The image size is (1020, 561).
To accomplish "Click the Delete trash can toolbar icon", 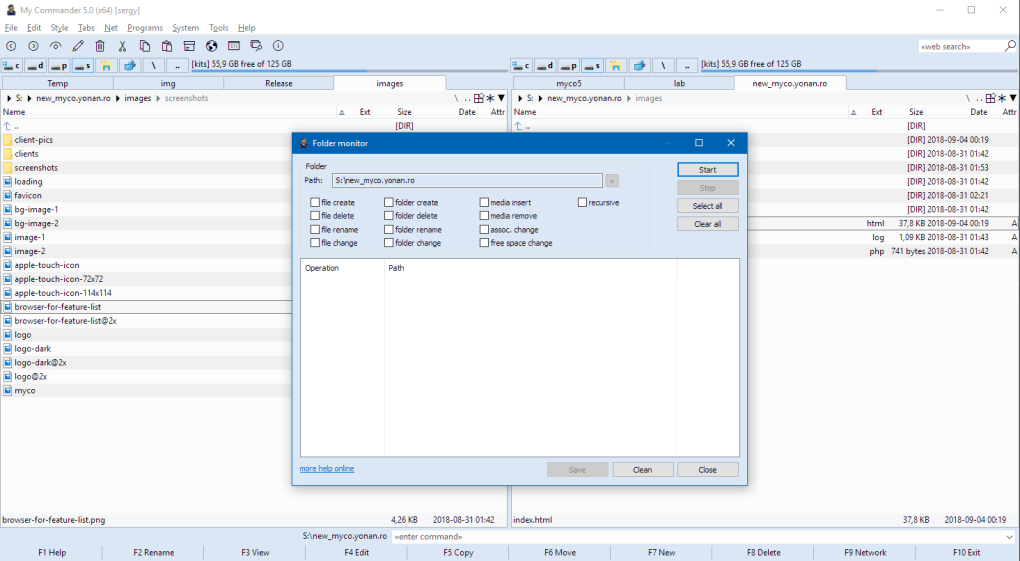I will 100,46.
